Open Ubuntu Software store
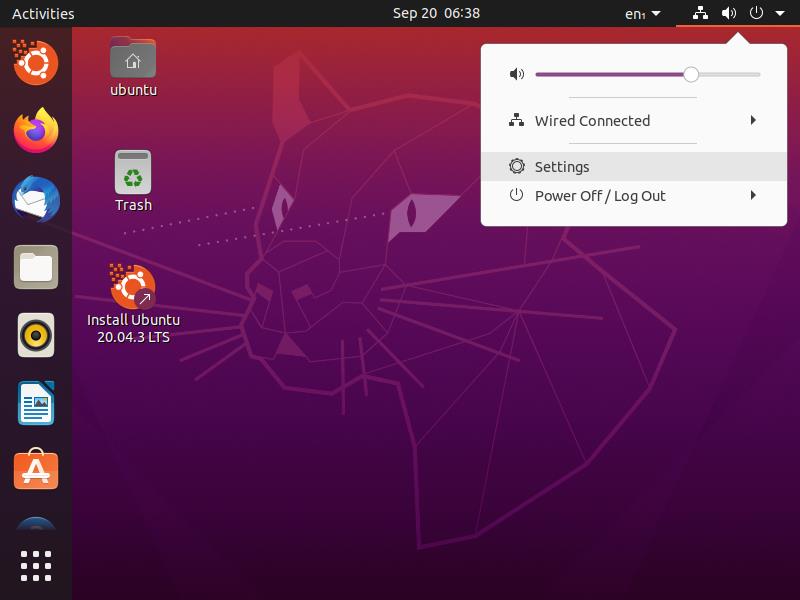The width and height of the screenshot is (800, 600). (36, 470)
